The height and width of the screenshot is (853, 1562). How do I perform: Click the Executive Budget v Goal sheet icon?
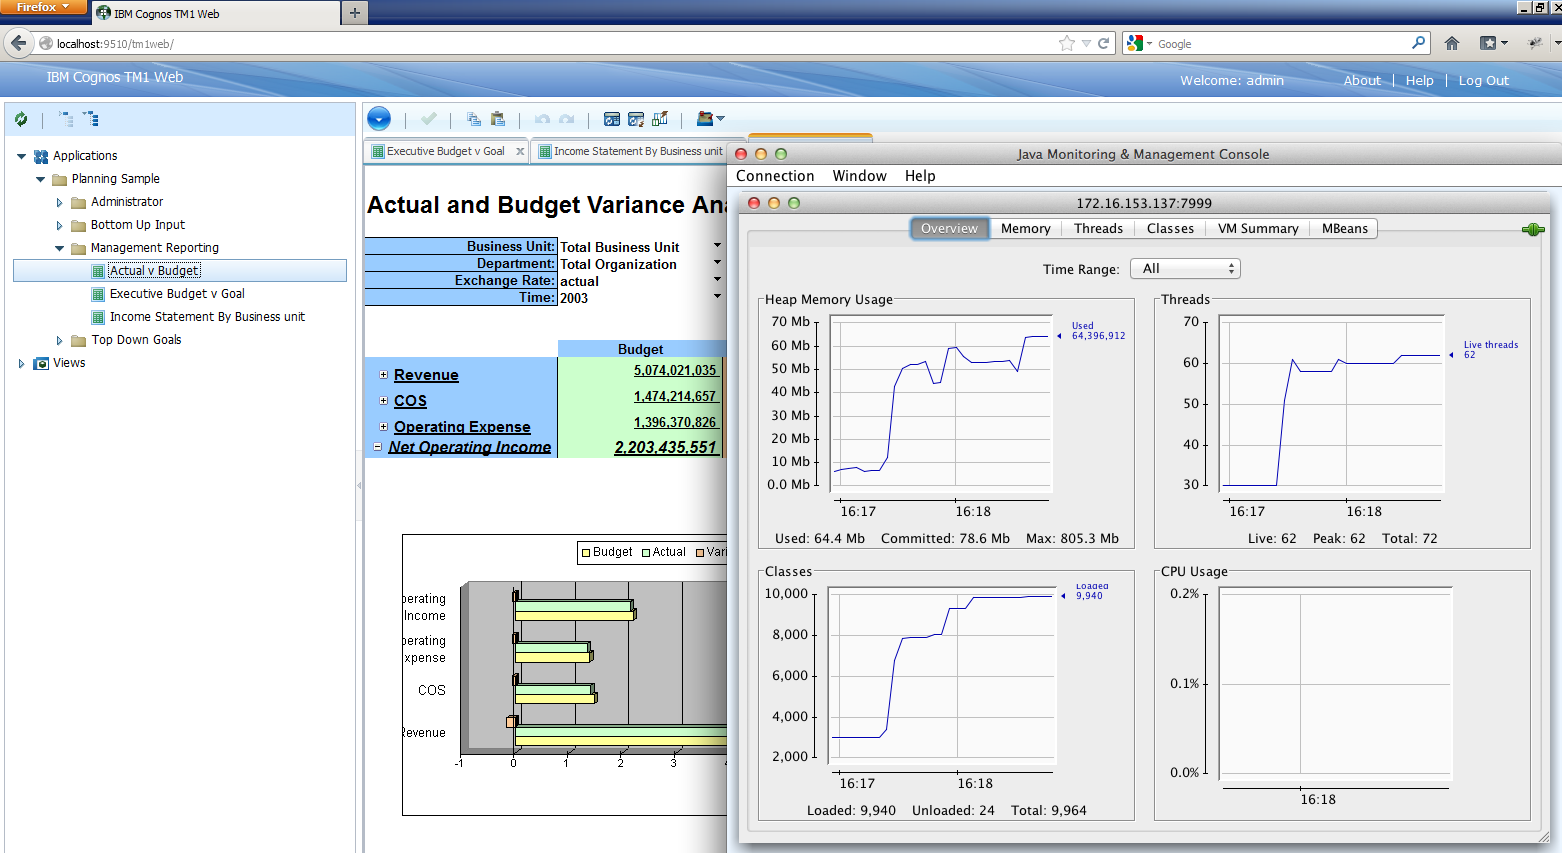(98, 294)
